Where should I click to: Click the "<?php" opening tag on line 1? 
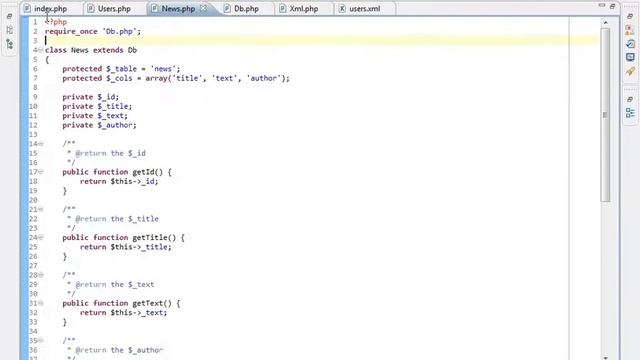click(x=56, y=22)
